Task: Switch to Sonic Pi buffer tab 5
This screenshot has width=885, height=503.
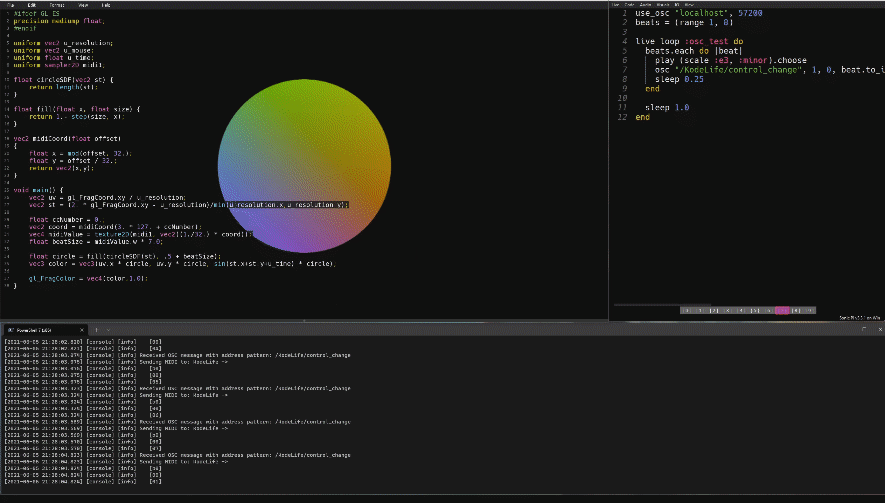Action: coord(755,310)
